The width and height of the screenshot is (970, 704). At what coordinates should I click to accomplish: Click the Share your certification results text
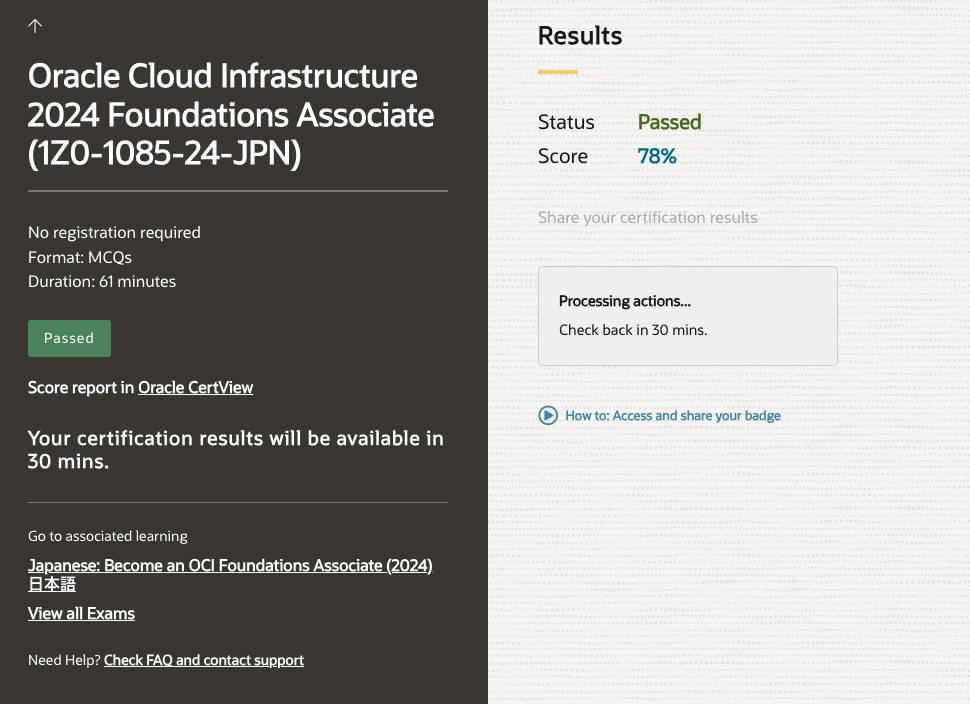(x=647, y=217)
